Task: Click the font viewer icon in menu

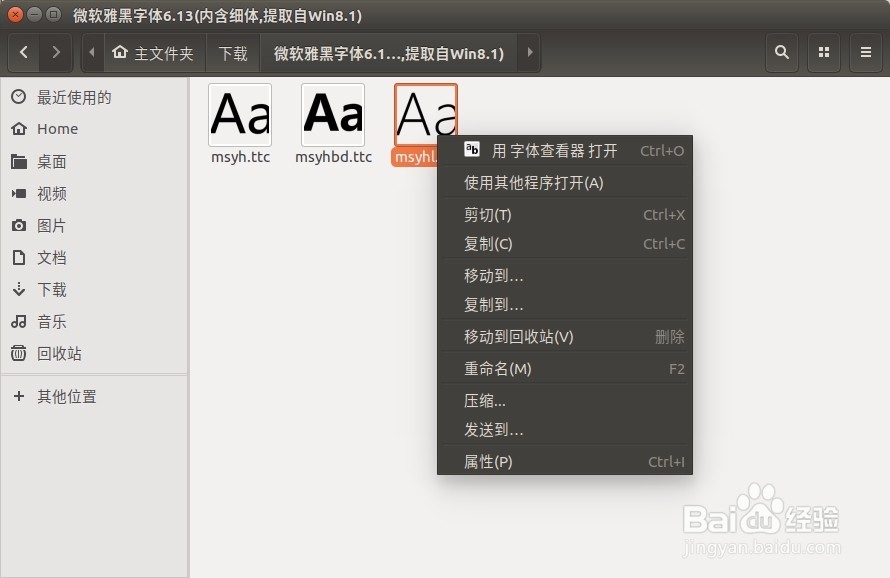Action: (x=472, y=149)
